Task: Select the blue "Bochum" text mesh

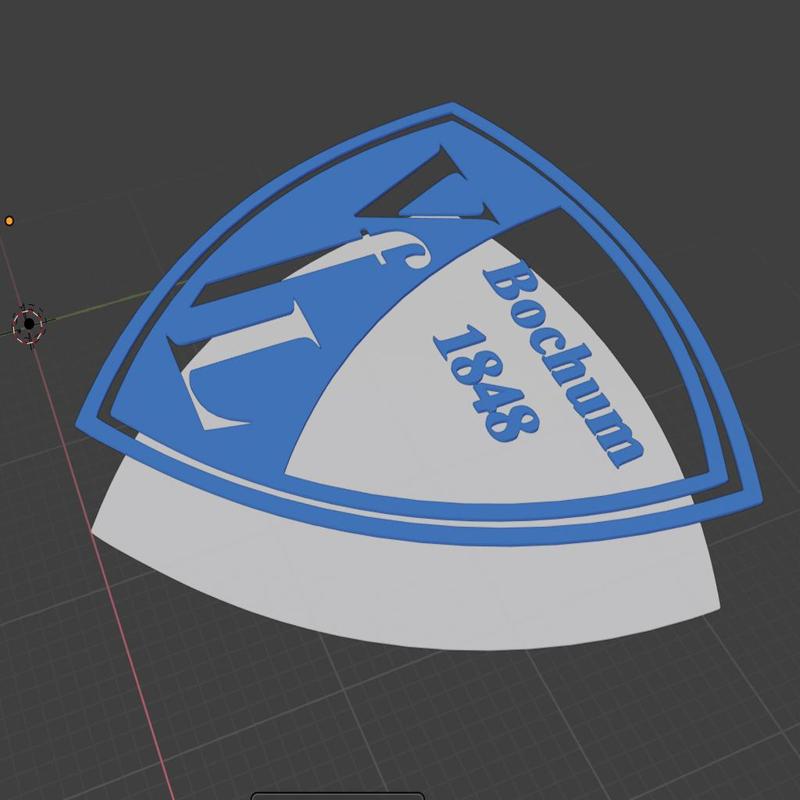Action: pos(564,365)
